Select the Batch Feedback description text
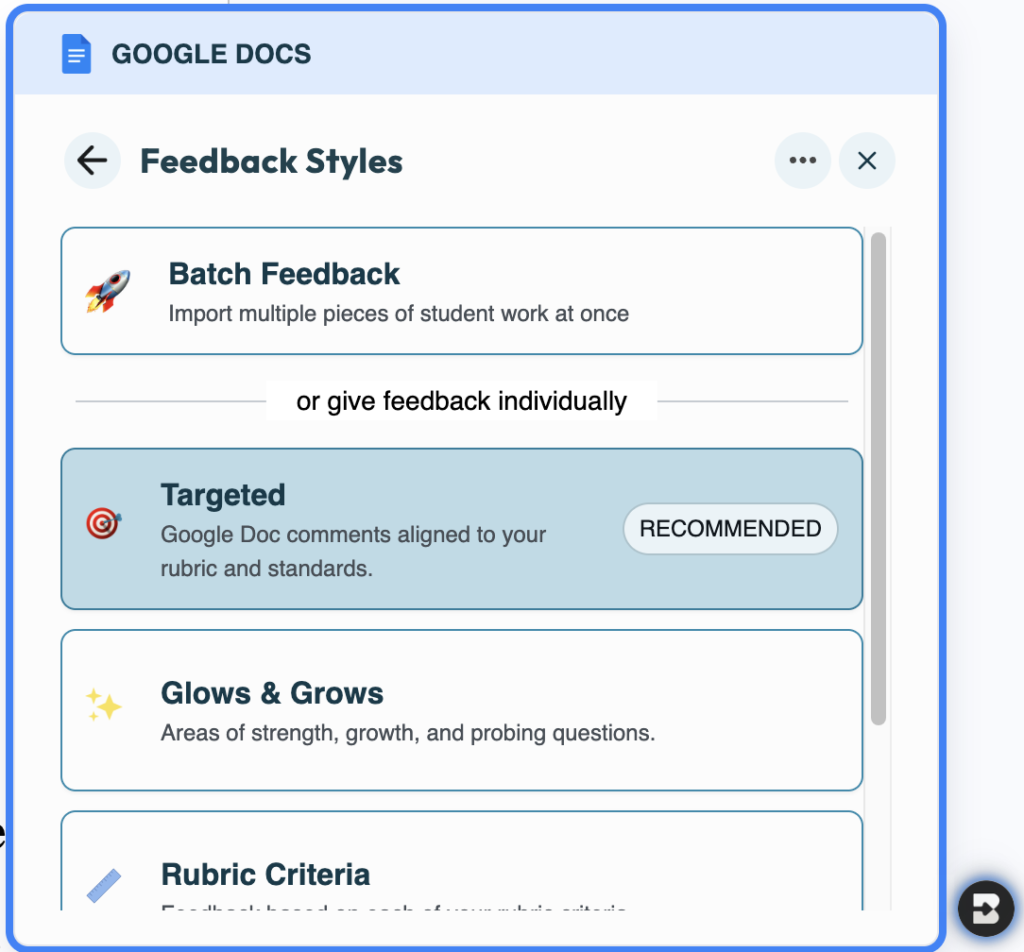Viewport: 1024px width, 952px height. click(398, 313)
